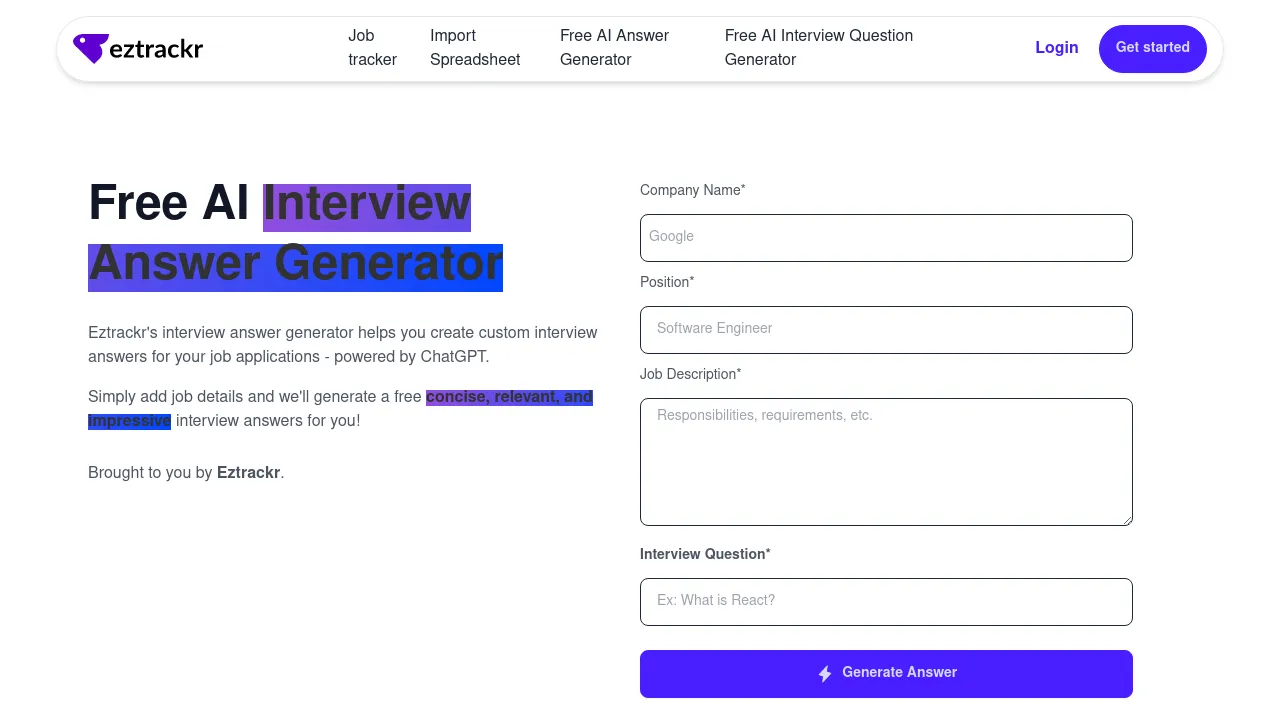Click the Google placeholder text box
The width and height of the screenshot is (1280, 720).
click(x=886, y=238)
